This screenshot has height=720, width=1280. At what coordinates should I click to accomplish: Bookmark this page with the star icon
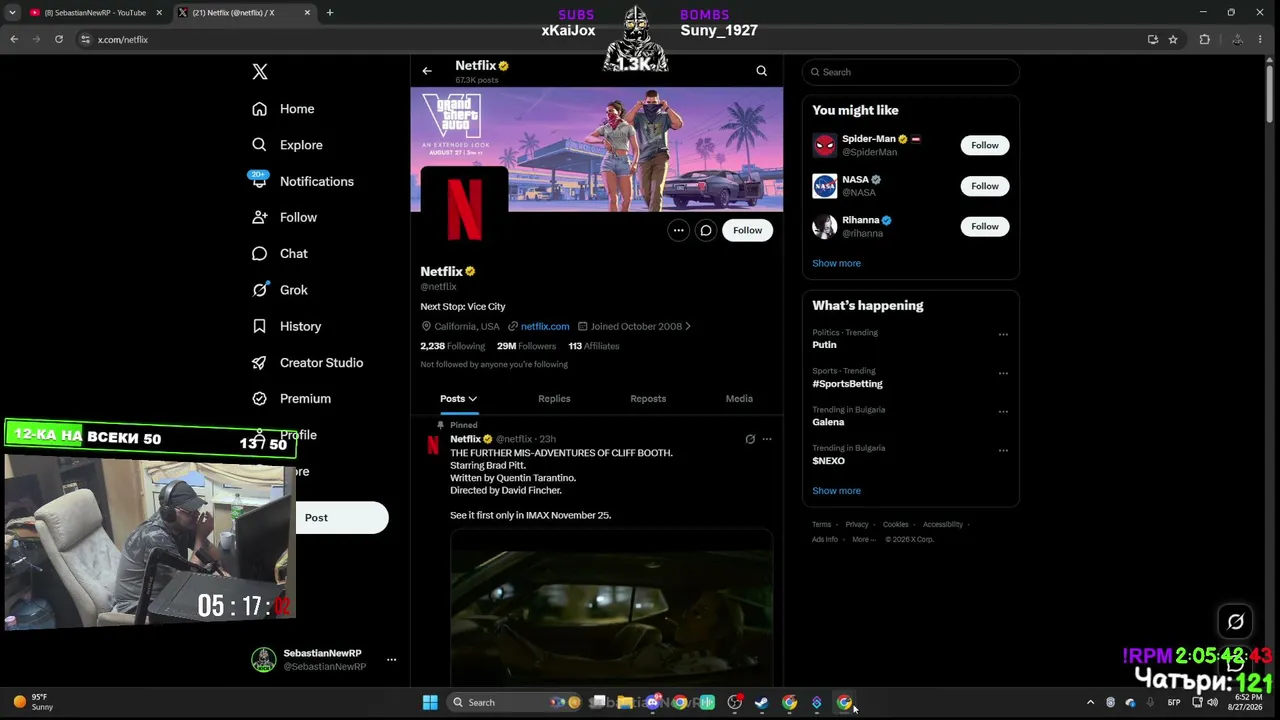(1173, 39)
